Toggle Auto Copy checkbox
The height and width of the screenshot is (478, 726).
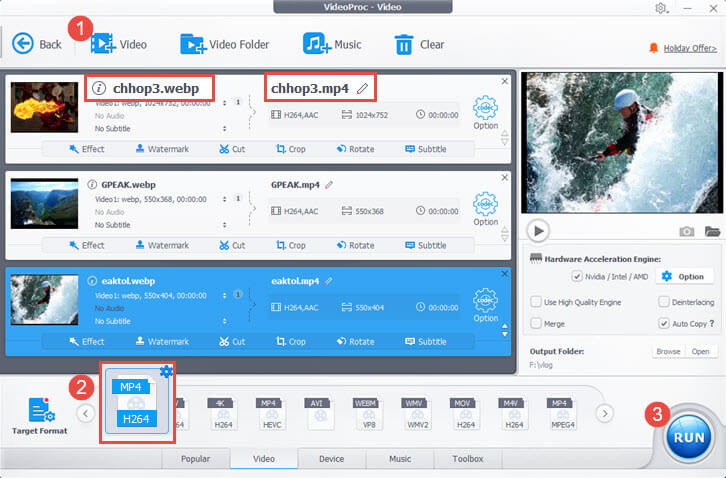coord(663,323)
